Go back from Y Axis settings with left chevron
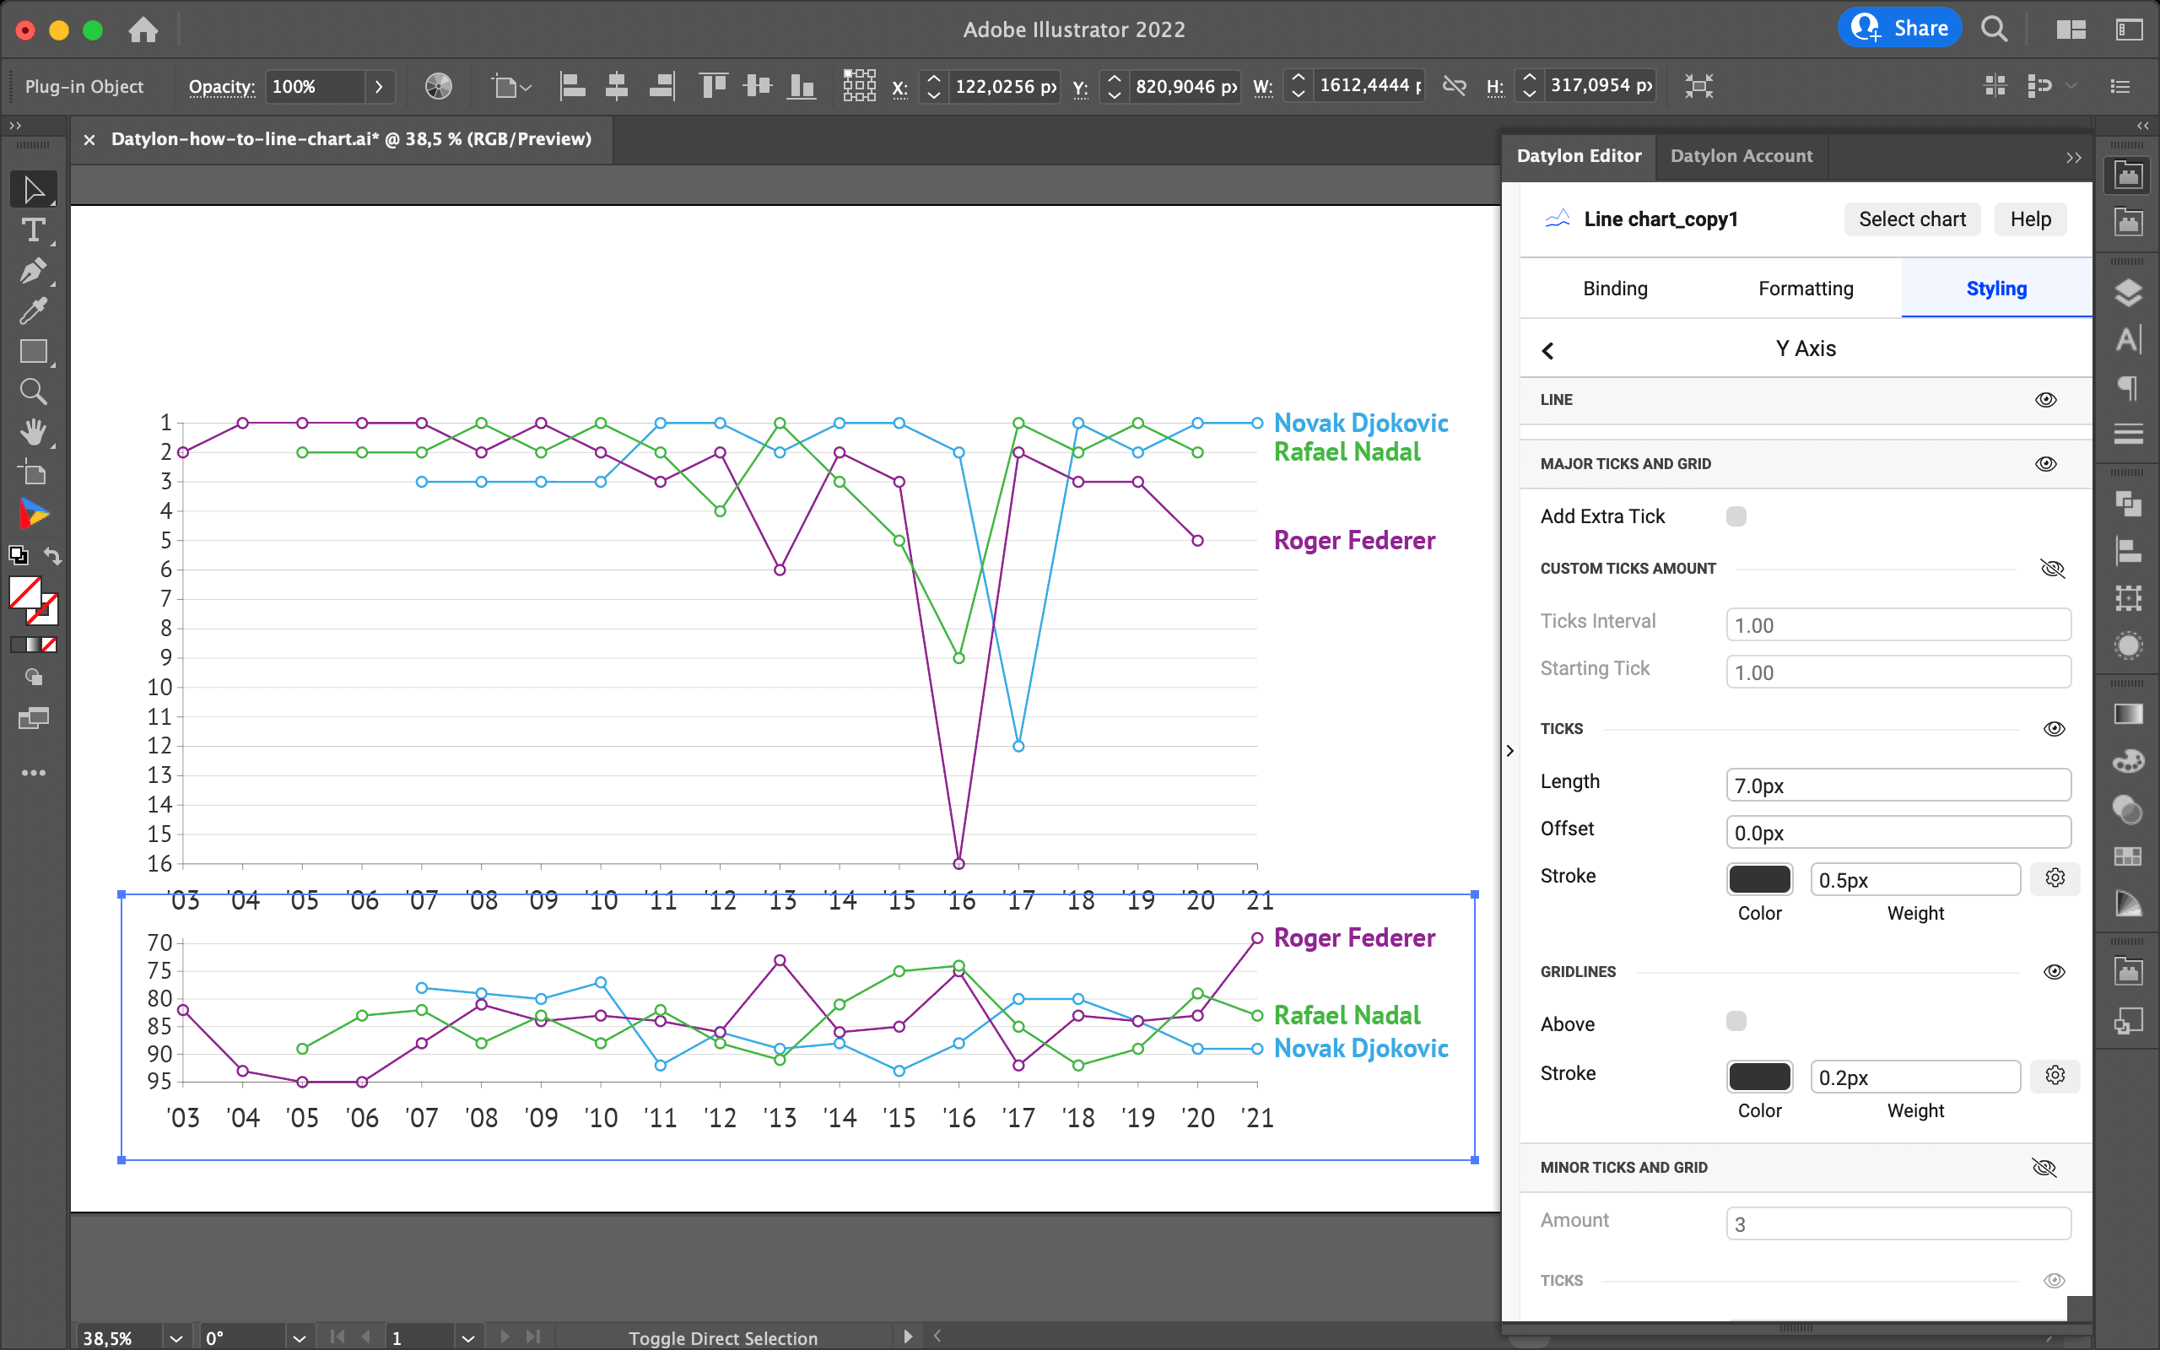The height and width of the screenshot is (1350, 2160). coord(1548,350)
